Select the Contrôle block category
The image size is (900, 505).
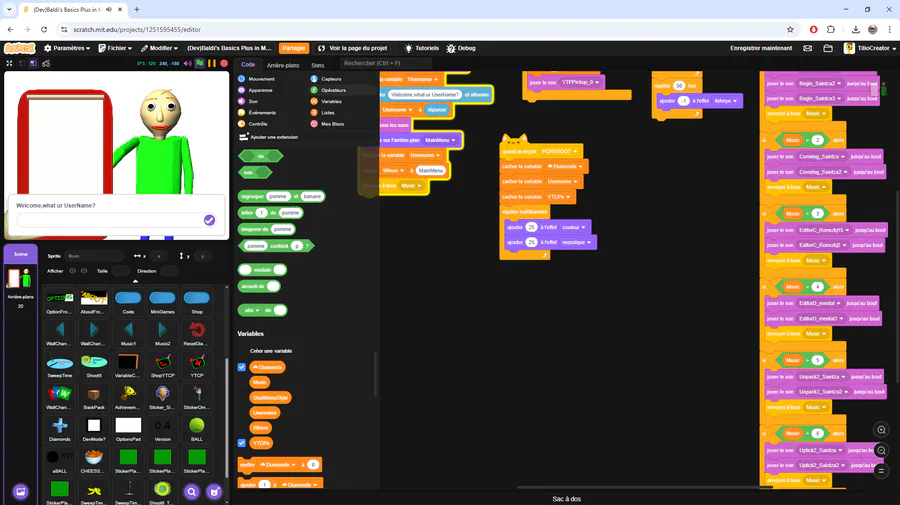tap(253, 123)
